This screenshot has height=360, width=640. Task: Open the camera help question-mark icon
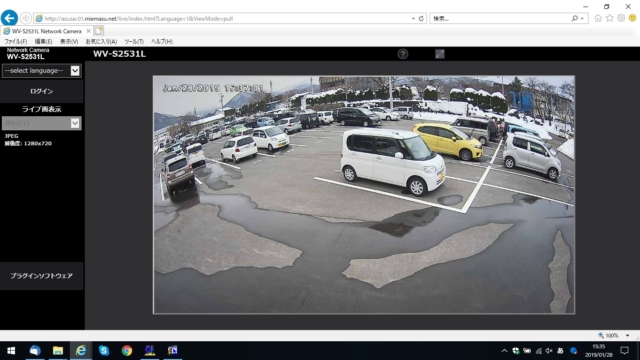402,54
